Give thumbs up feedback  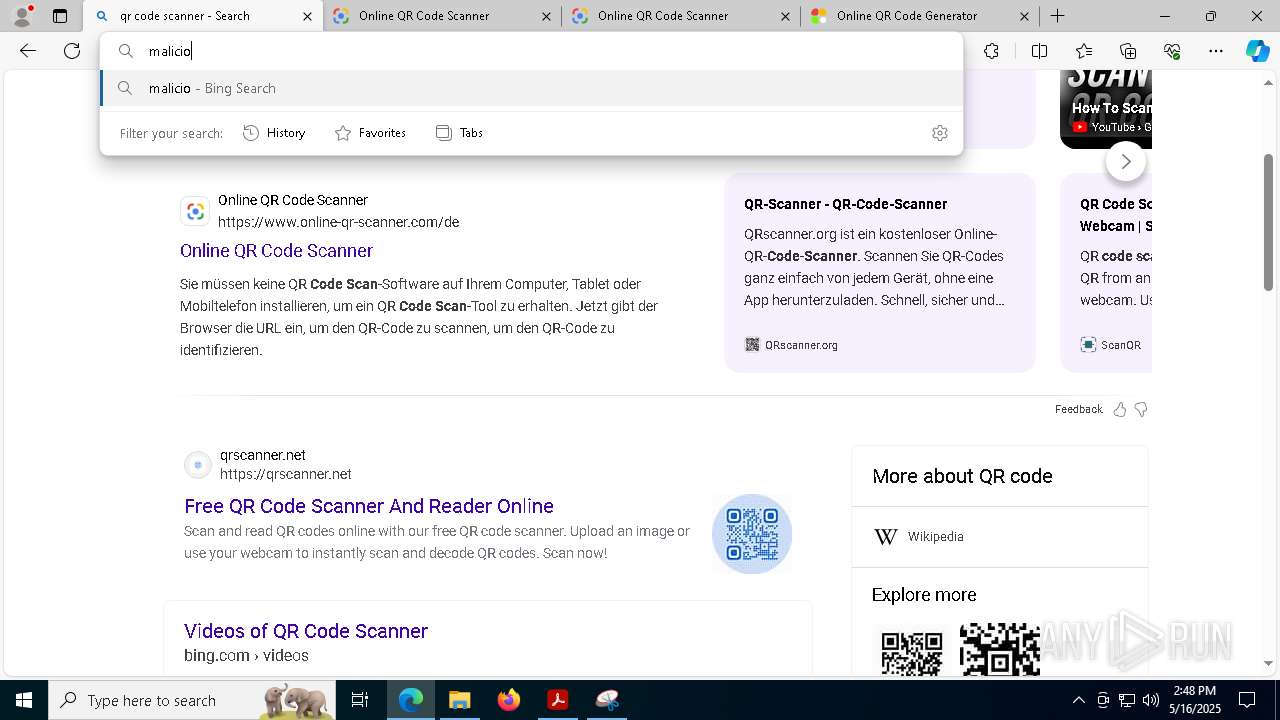point(1120,409)
